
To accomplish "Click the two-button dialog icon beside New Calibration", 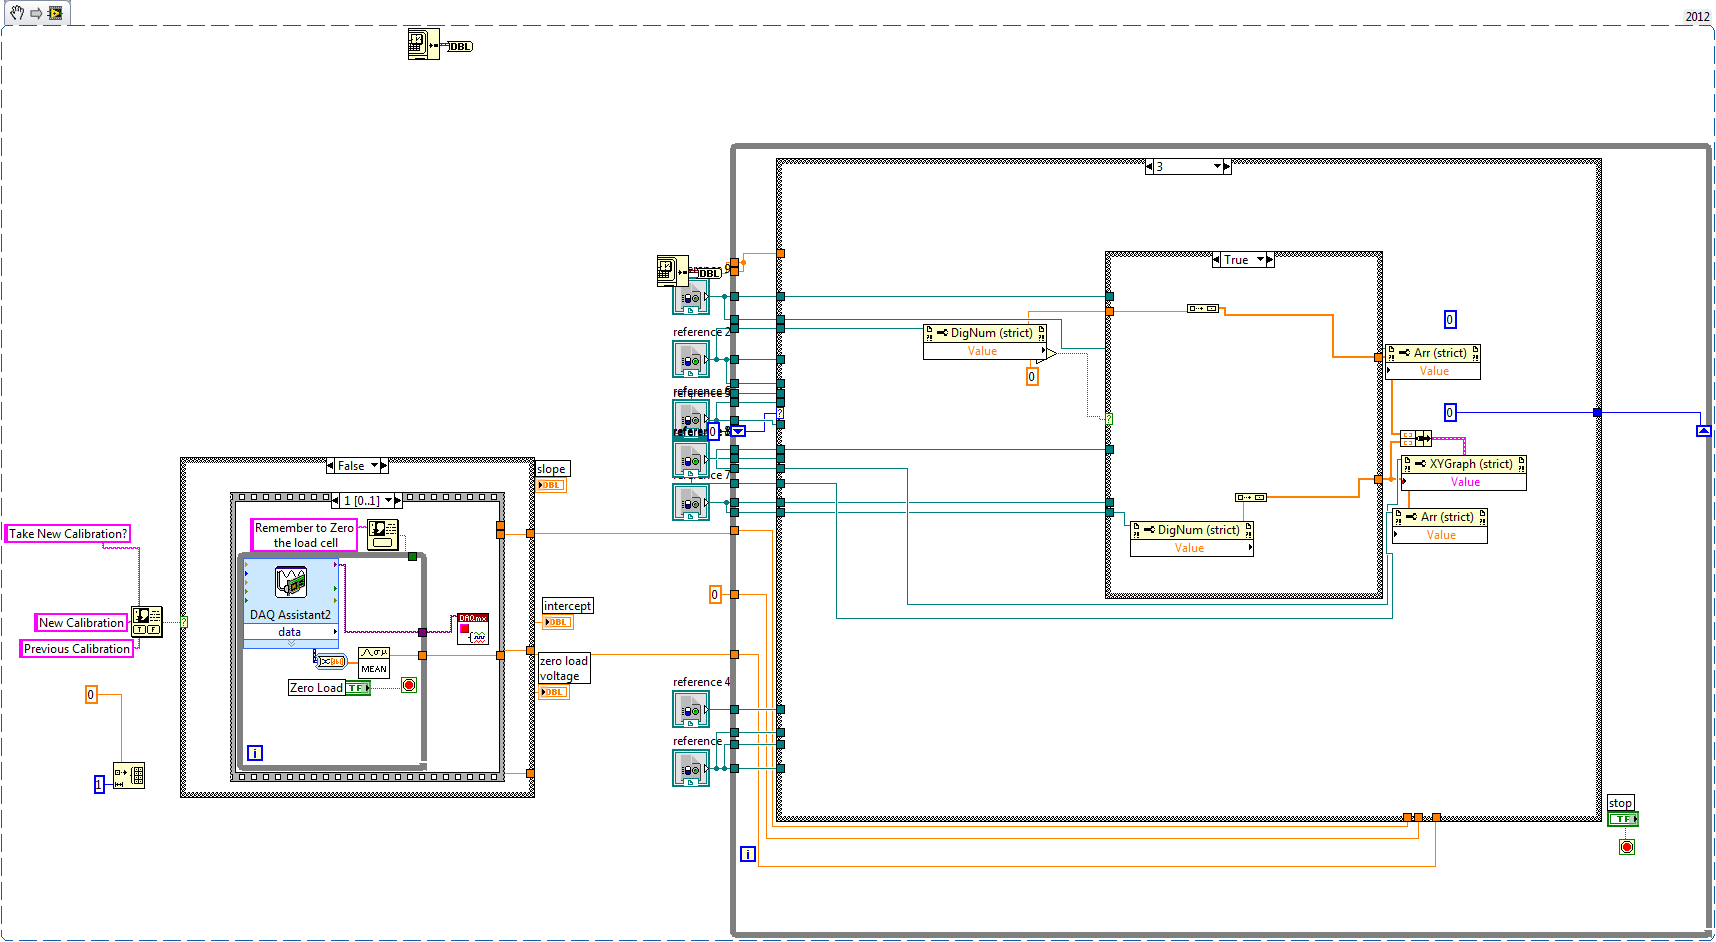I will tap(147, 622).
